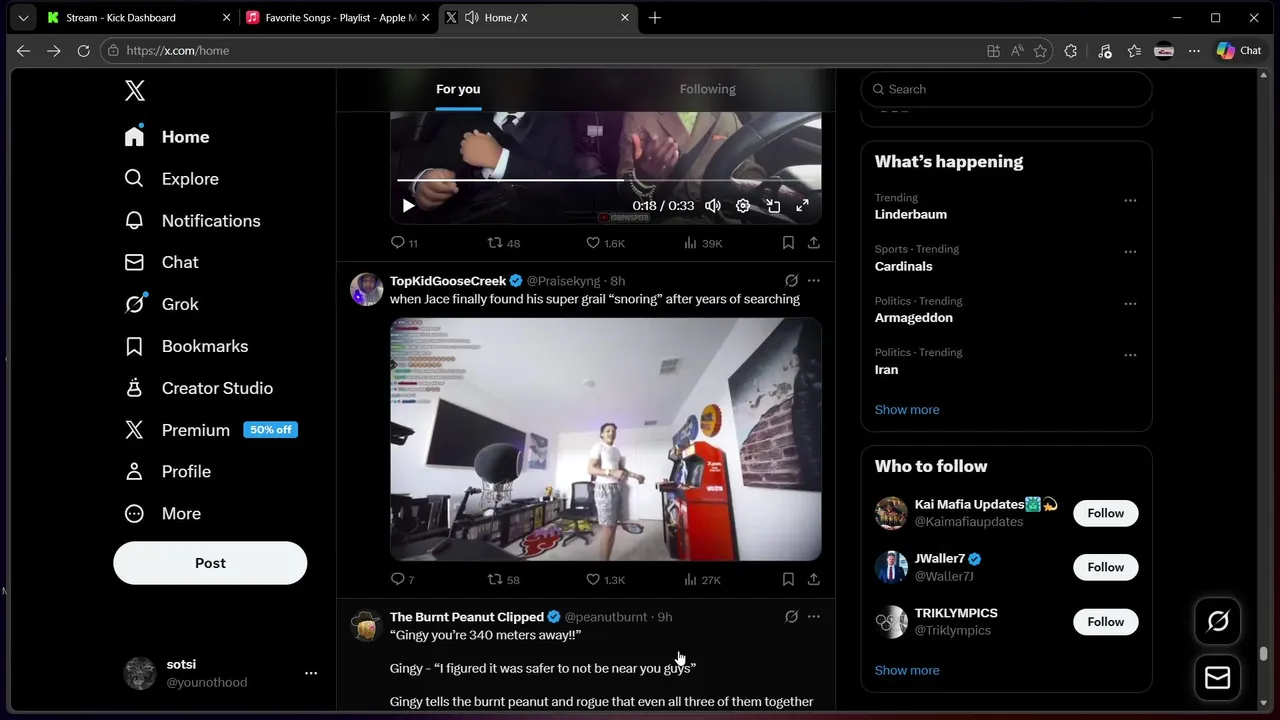Play the video at 0:18
This screenshot has width=1280, height=720.
click(408, 205)
